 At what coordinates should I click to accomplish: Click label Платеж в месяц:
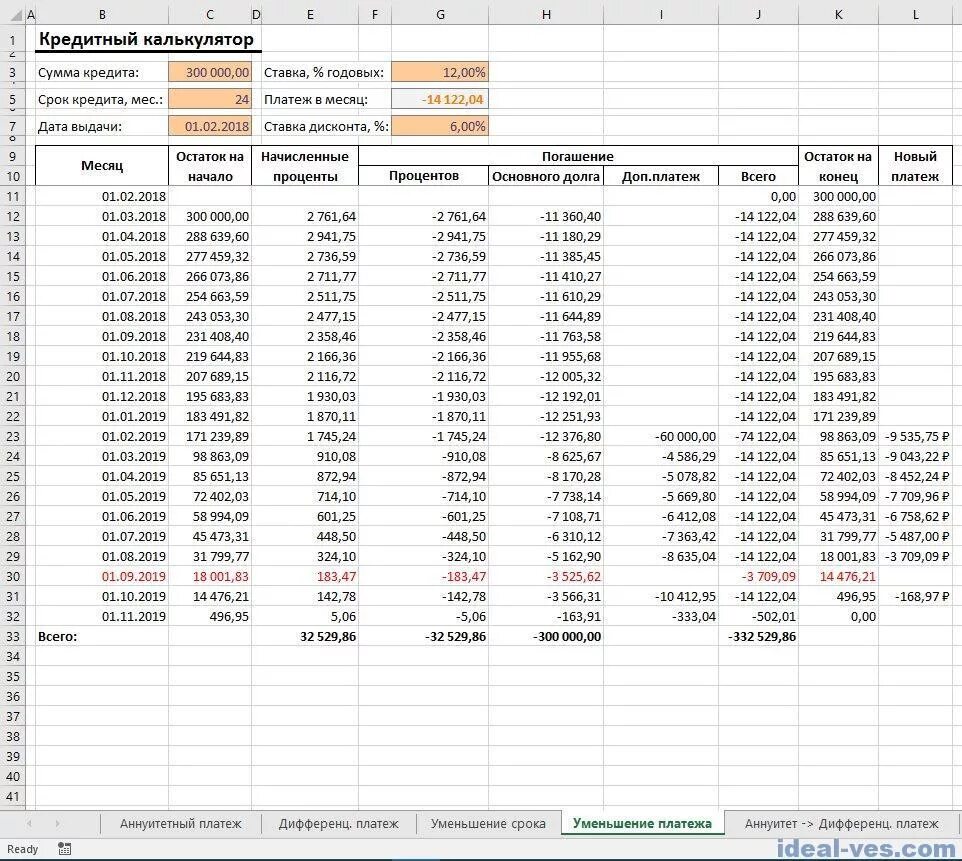[x=316, y=99]
